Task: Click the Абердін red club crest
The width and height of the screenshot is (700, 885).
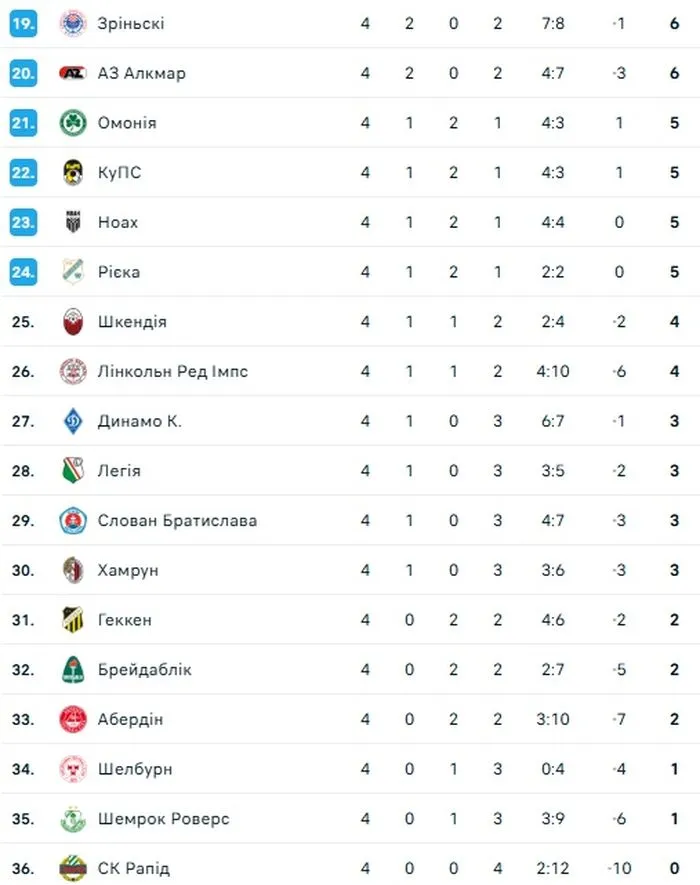Action: coord(72,719)
